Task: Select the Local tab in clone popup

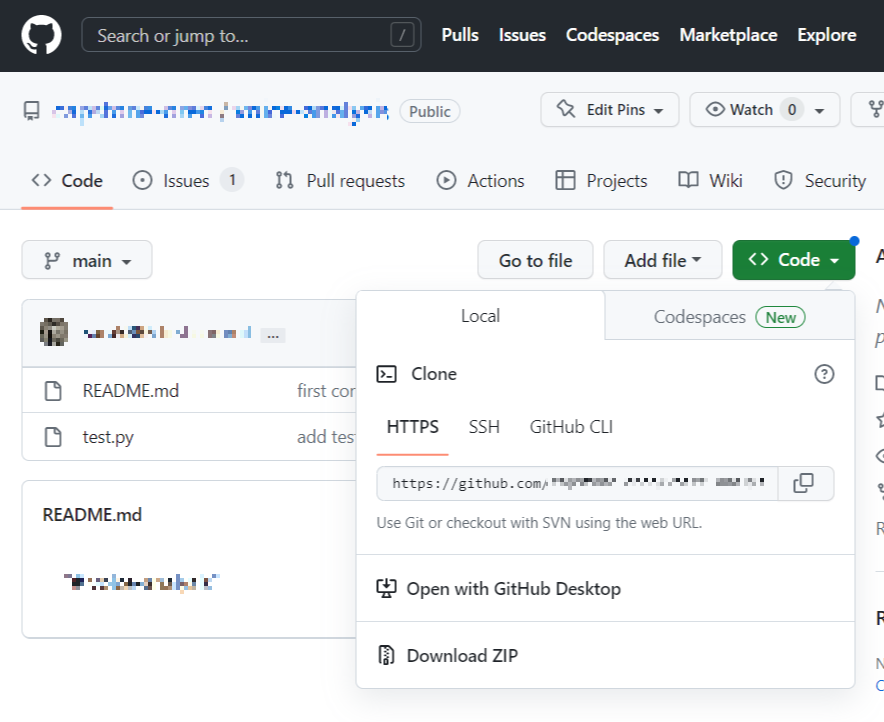Action: 480,316
